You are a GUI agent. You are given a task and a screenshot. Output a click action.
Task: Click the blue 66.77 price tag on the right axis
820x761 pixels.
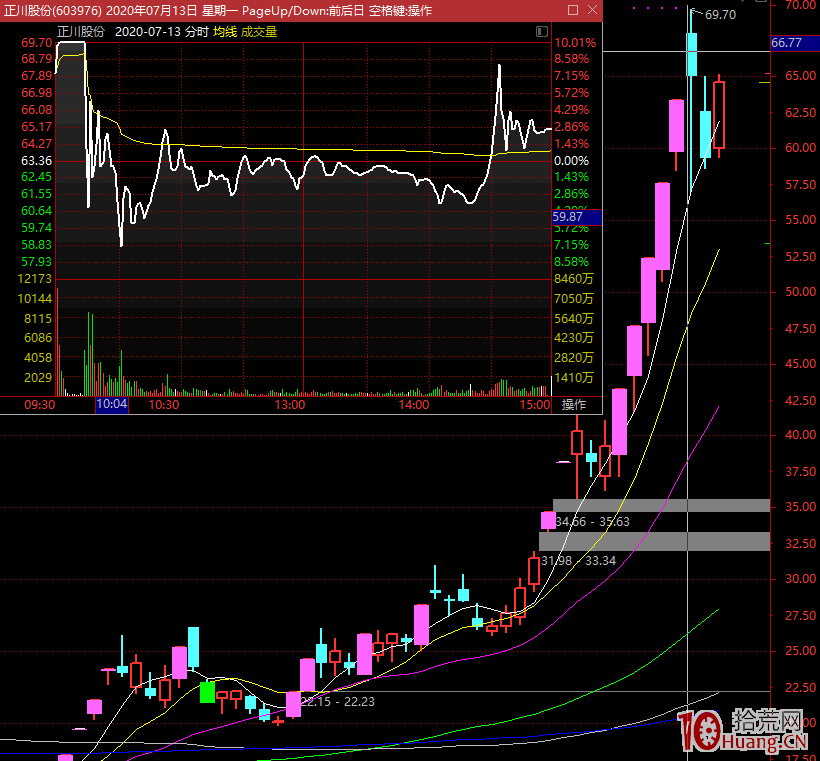click(787, 43)
